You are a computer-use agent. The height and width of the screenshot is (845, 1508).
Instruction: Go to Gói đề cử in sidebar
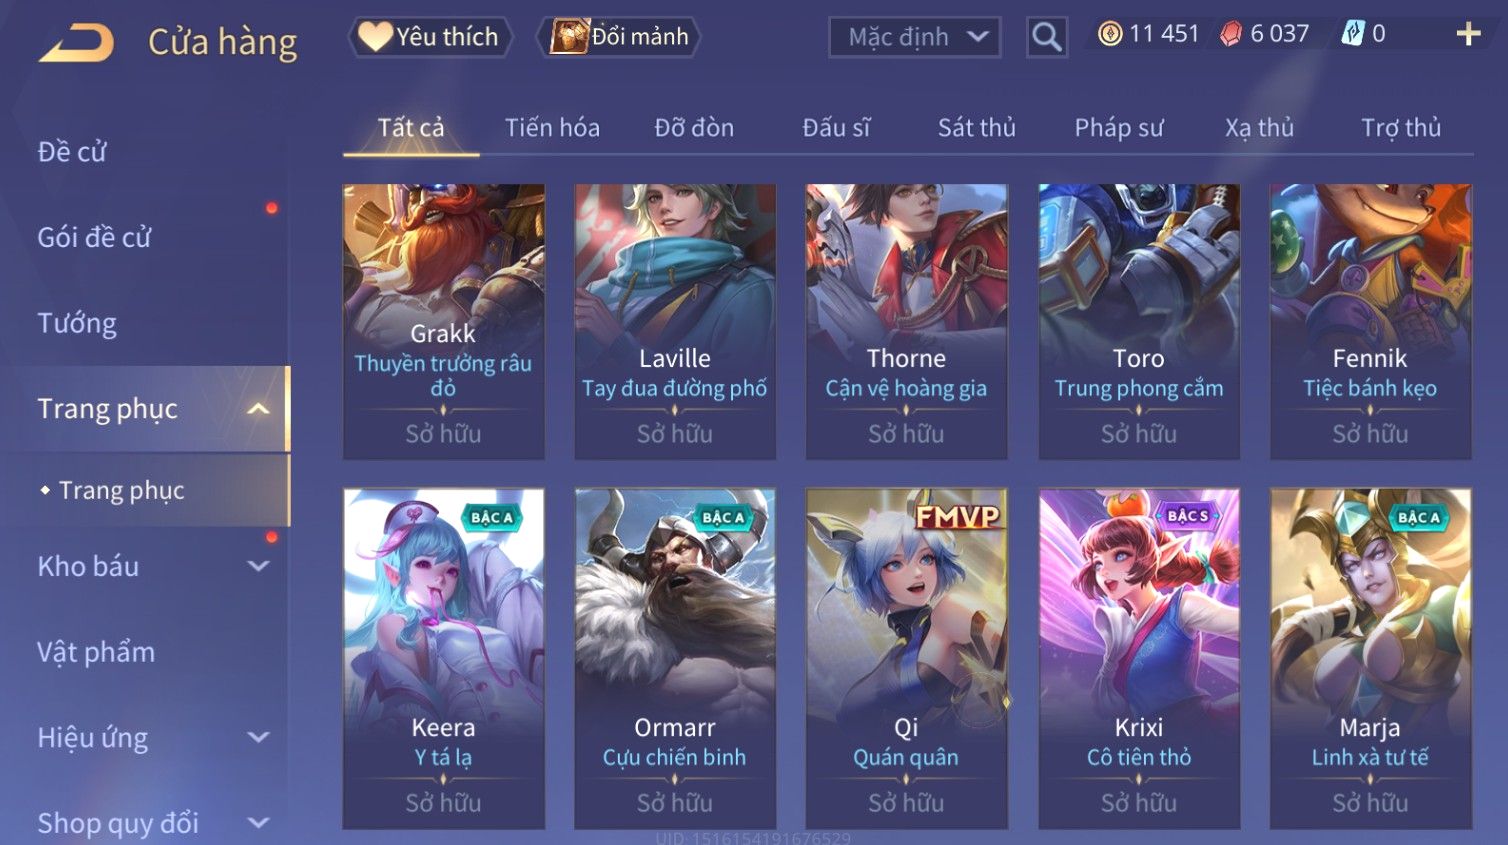point(94,238)
